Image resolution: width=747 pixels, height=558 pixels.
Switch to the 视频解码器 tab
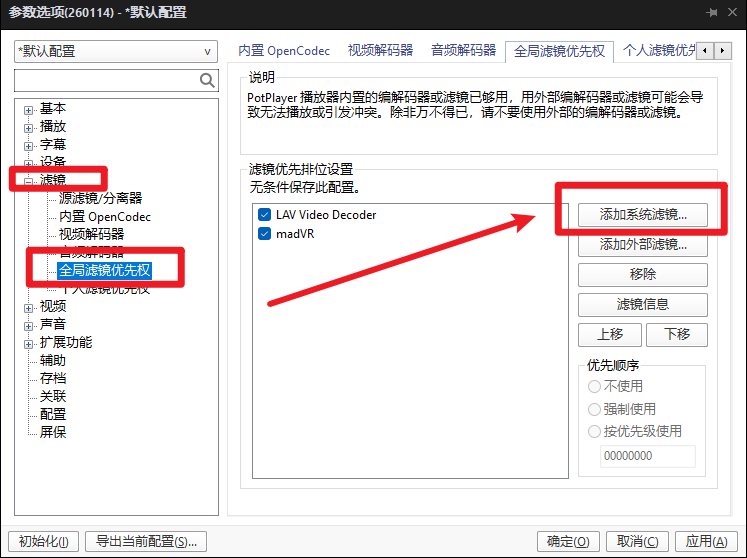[x=380, y=51]
